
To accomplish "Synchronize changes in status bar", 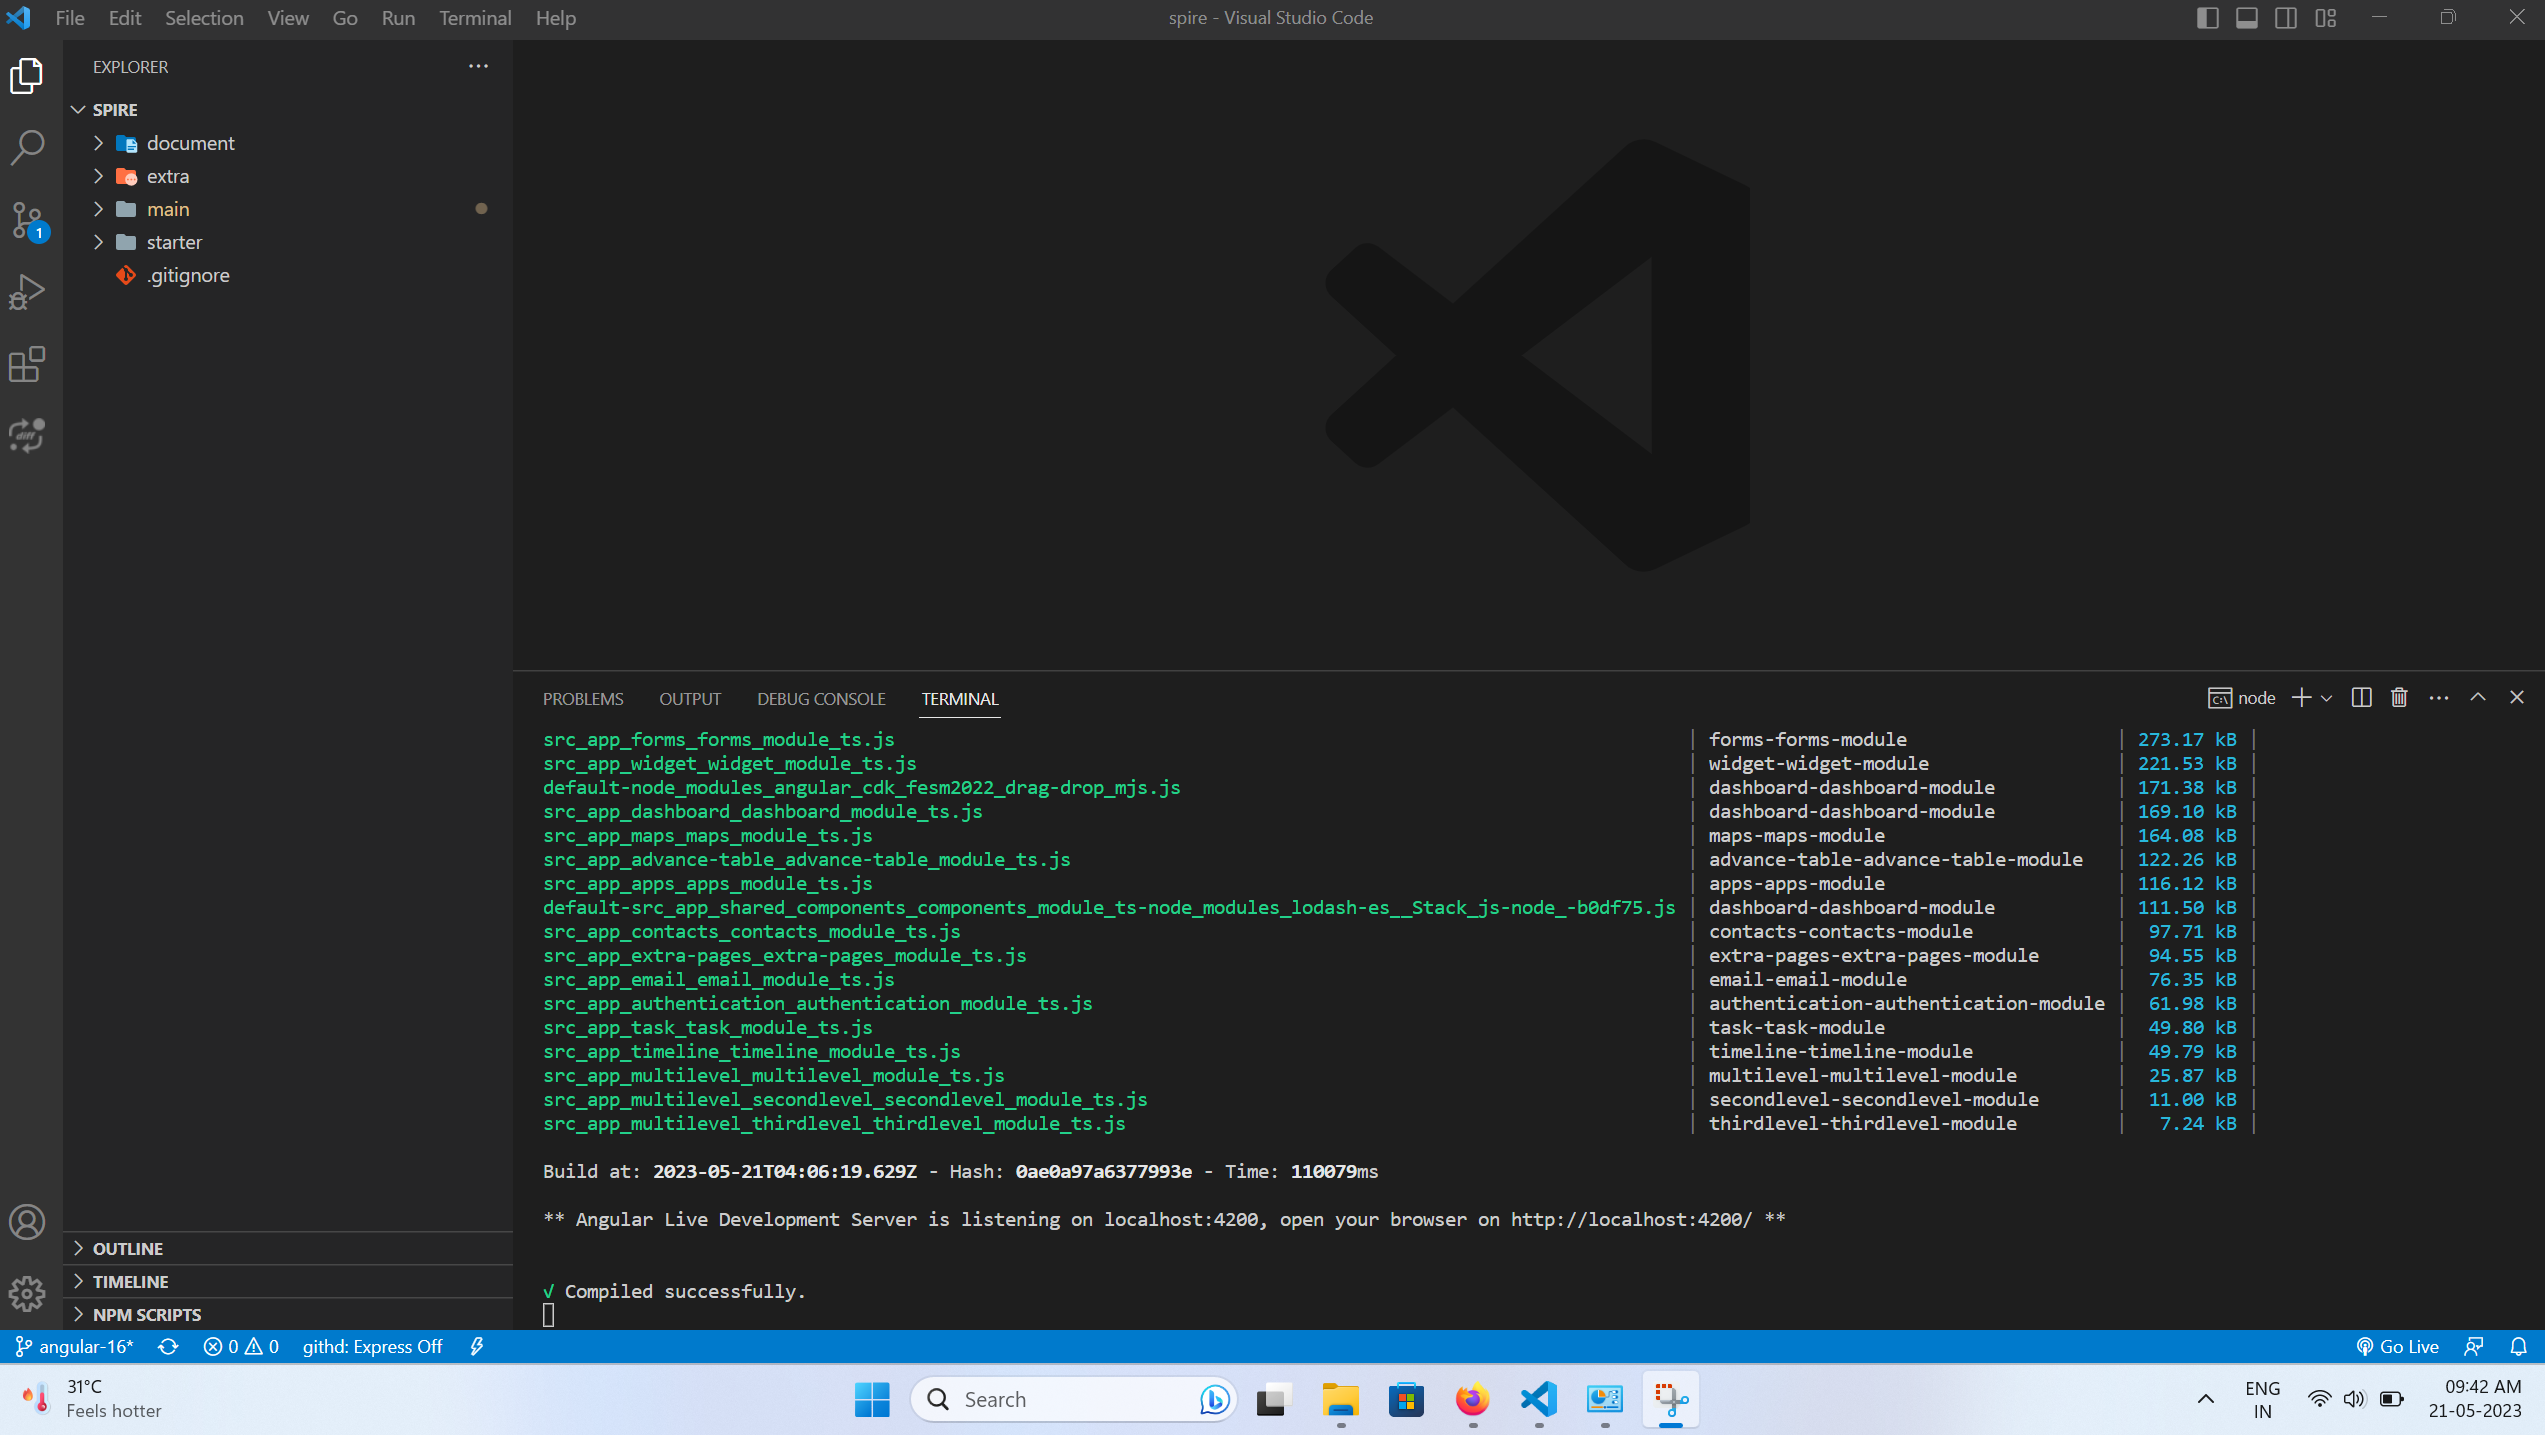I will coord(168,1347).
